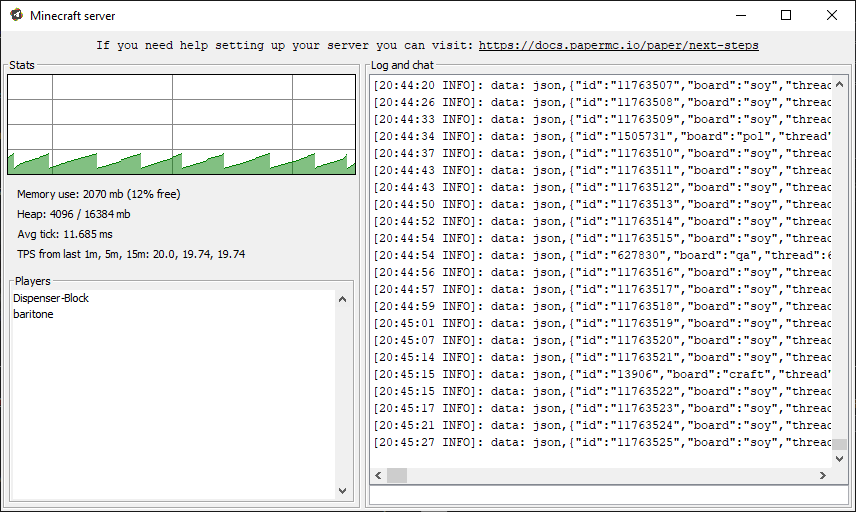Click the command input field below log
This screenshot has width=856, height=512.
click(x=609, y=494)
